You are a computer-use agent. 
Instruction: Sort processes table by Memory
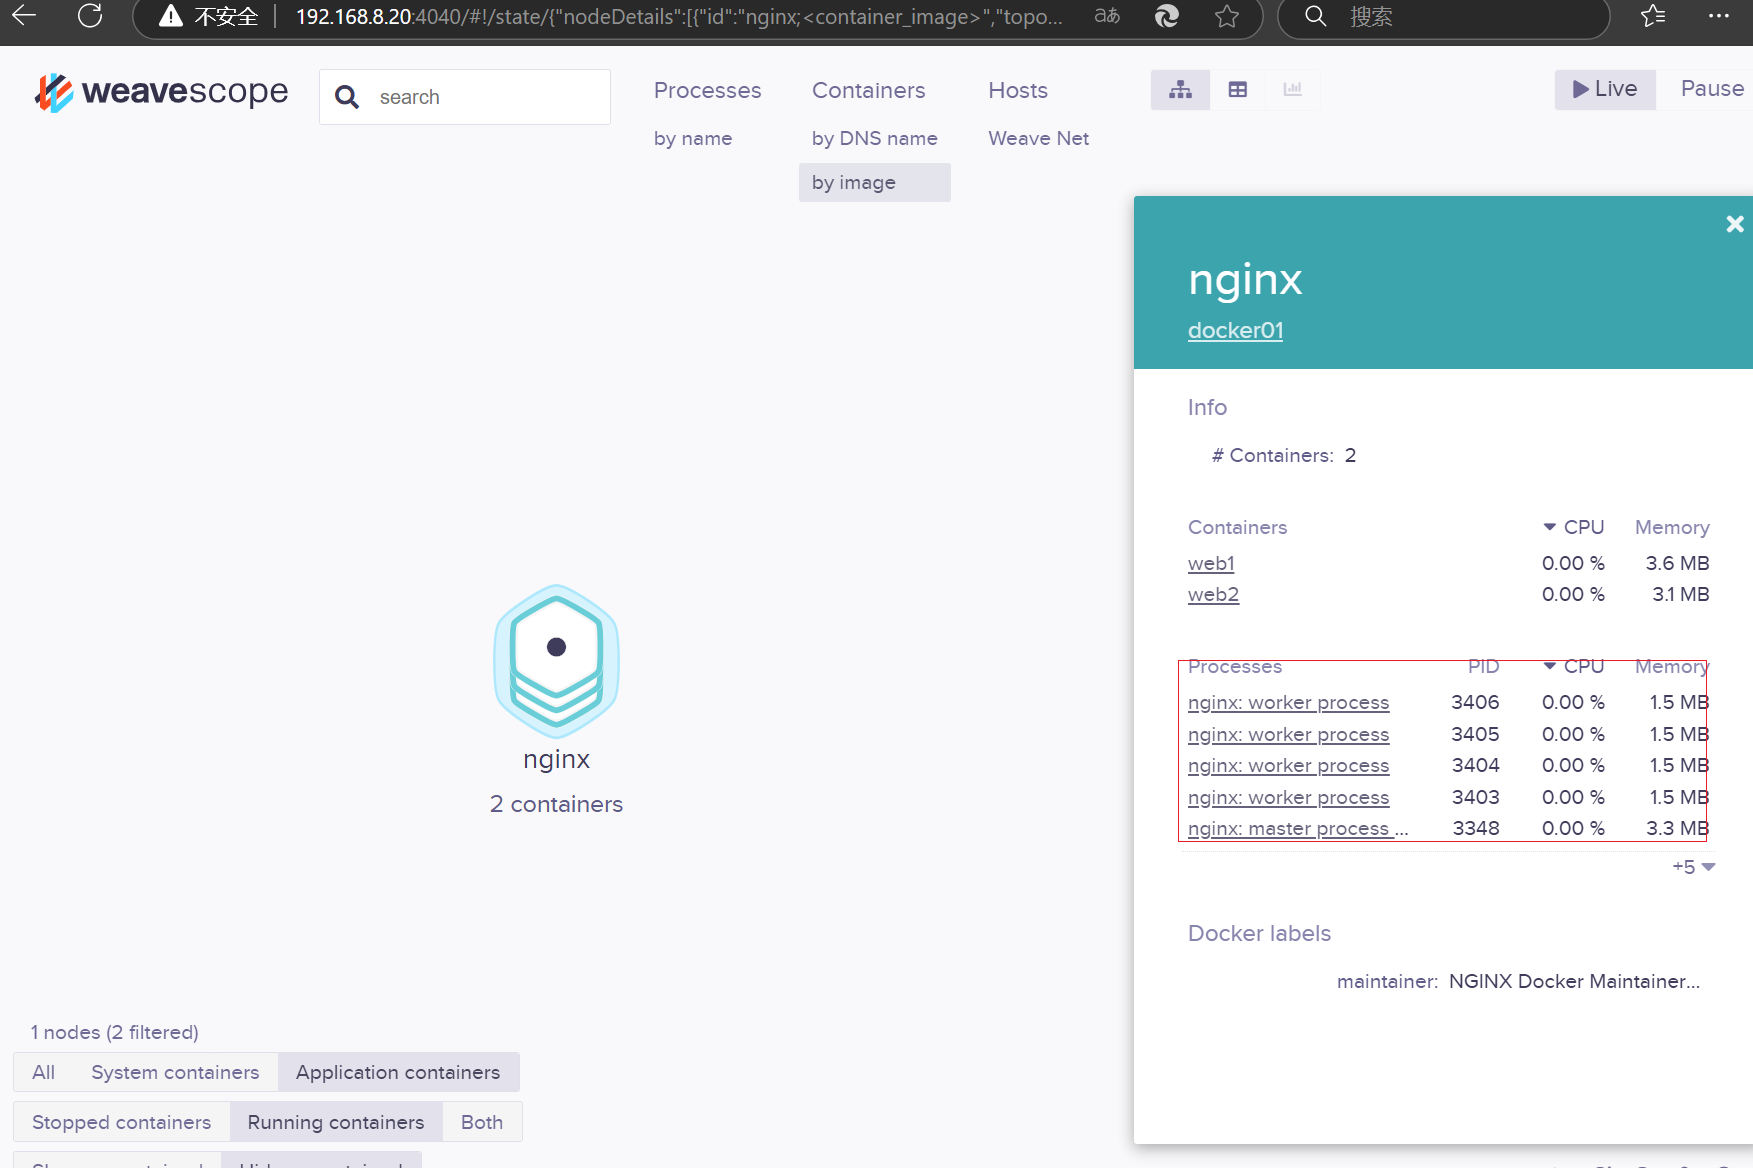(x=1672, y=666)
